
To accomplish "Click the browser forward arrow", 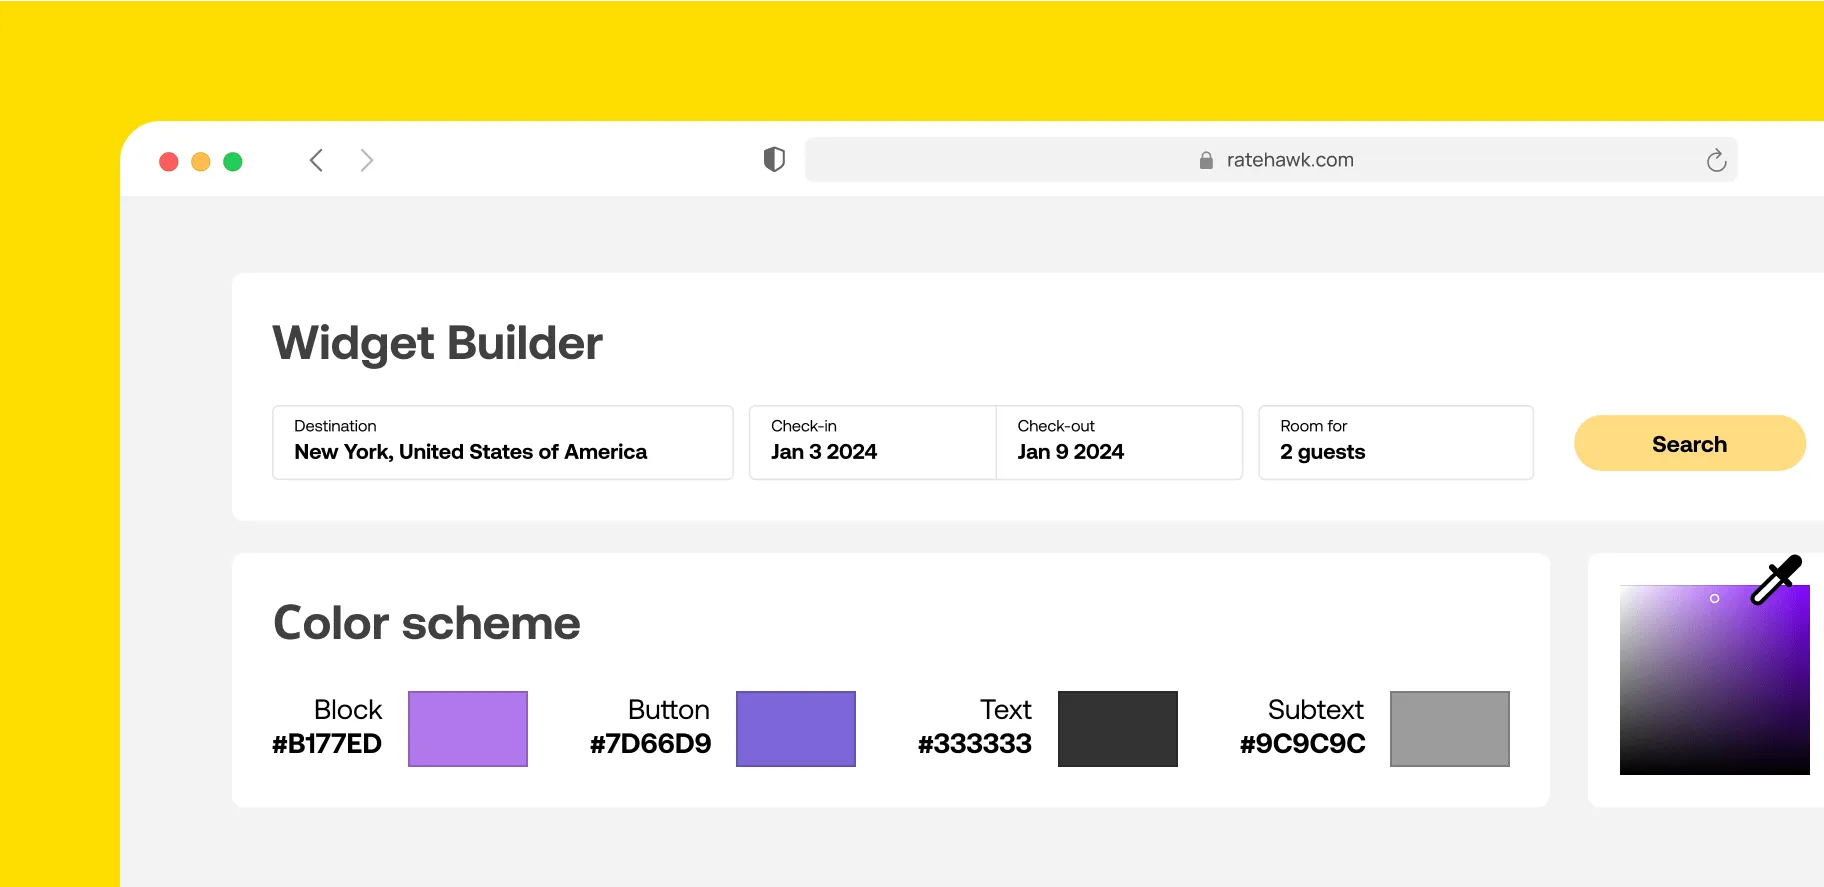I will (x=367, y=161).
